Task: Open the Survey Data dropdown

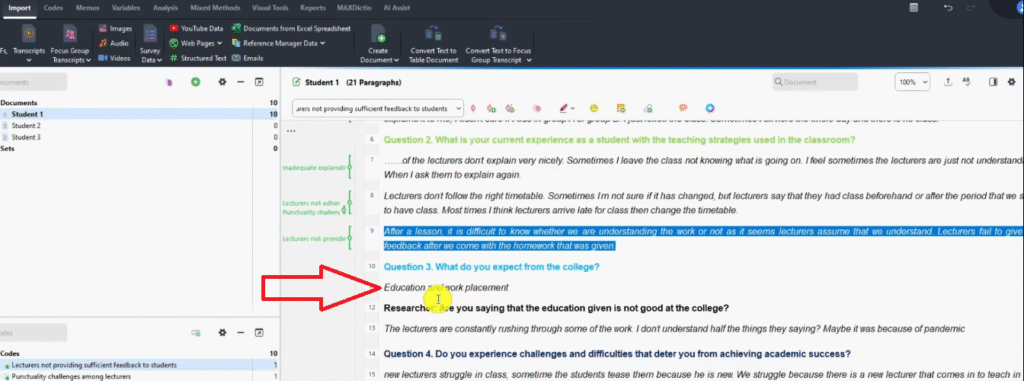Action: [151, 44]
